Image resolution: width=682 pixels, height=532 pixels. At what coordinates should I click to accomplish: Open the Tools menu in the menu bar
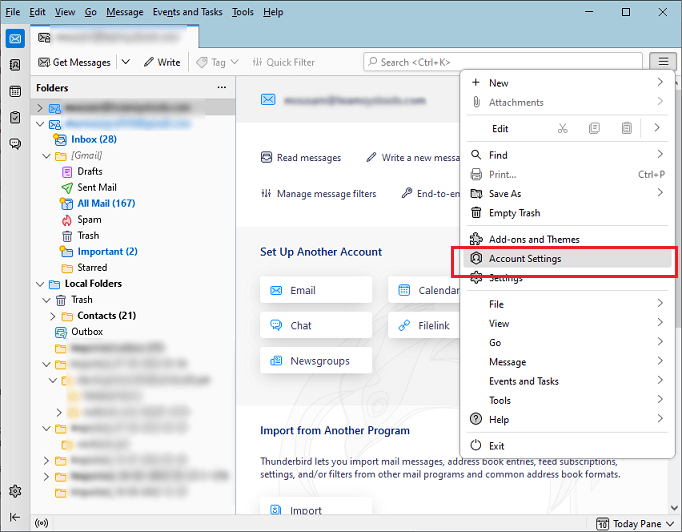click(x=242, y=12)
